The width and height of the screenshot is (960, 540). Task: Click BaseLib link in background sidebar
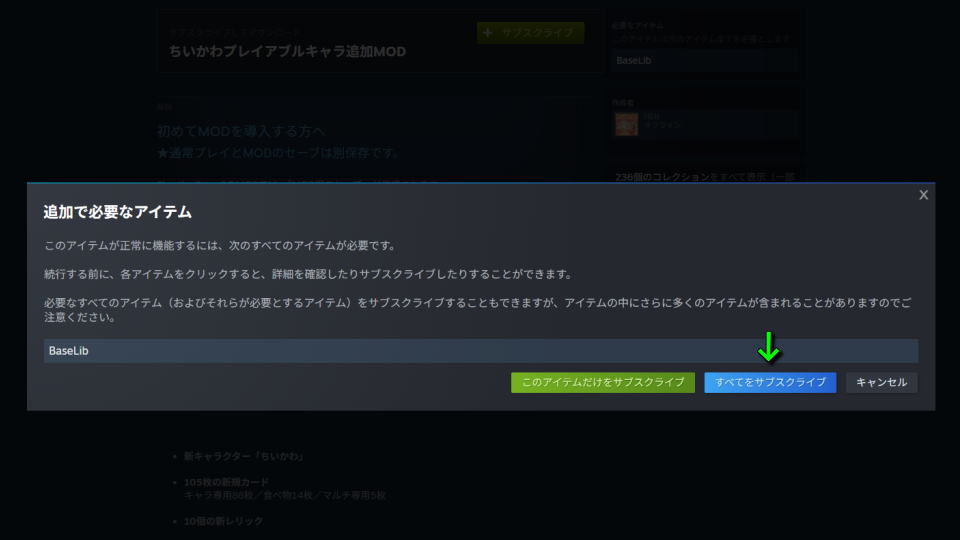coord(634,61)
